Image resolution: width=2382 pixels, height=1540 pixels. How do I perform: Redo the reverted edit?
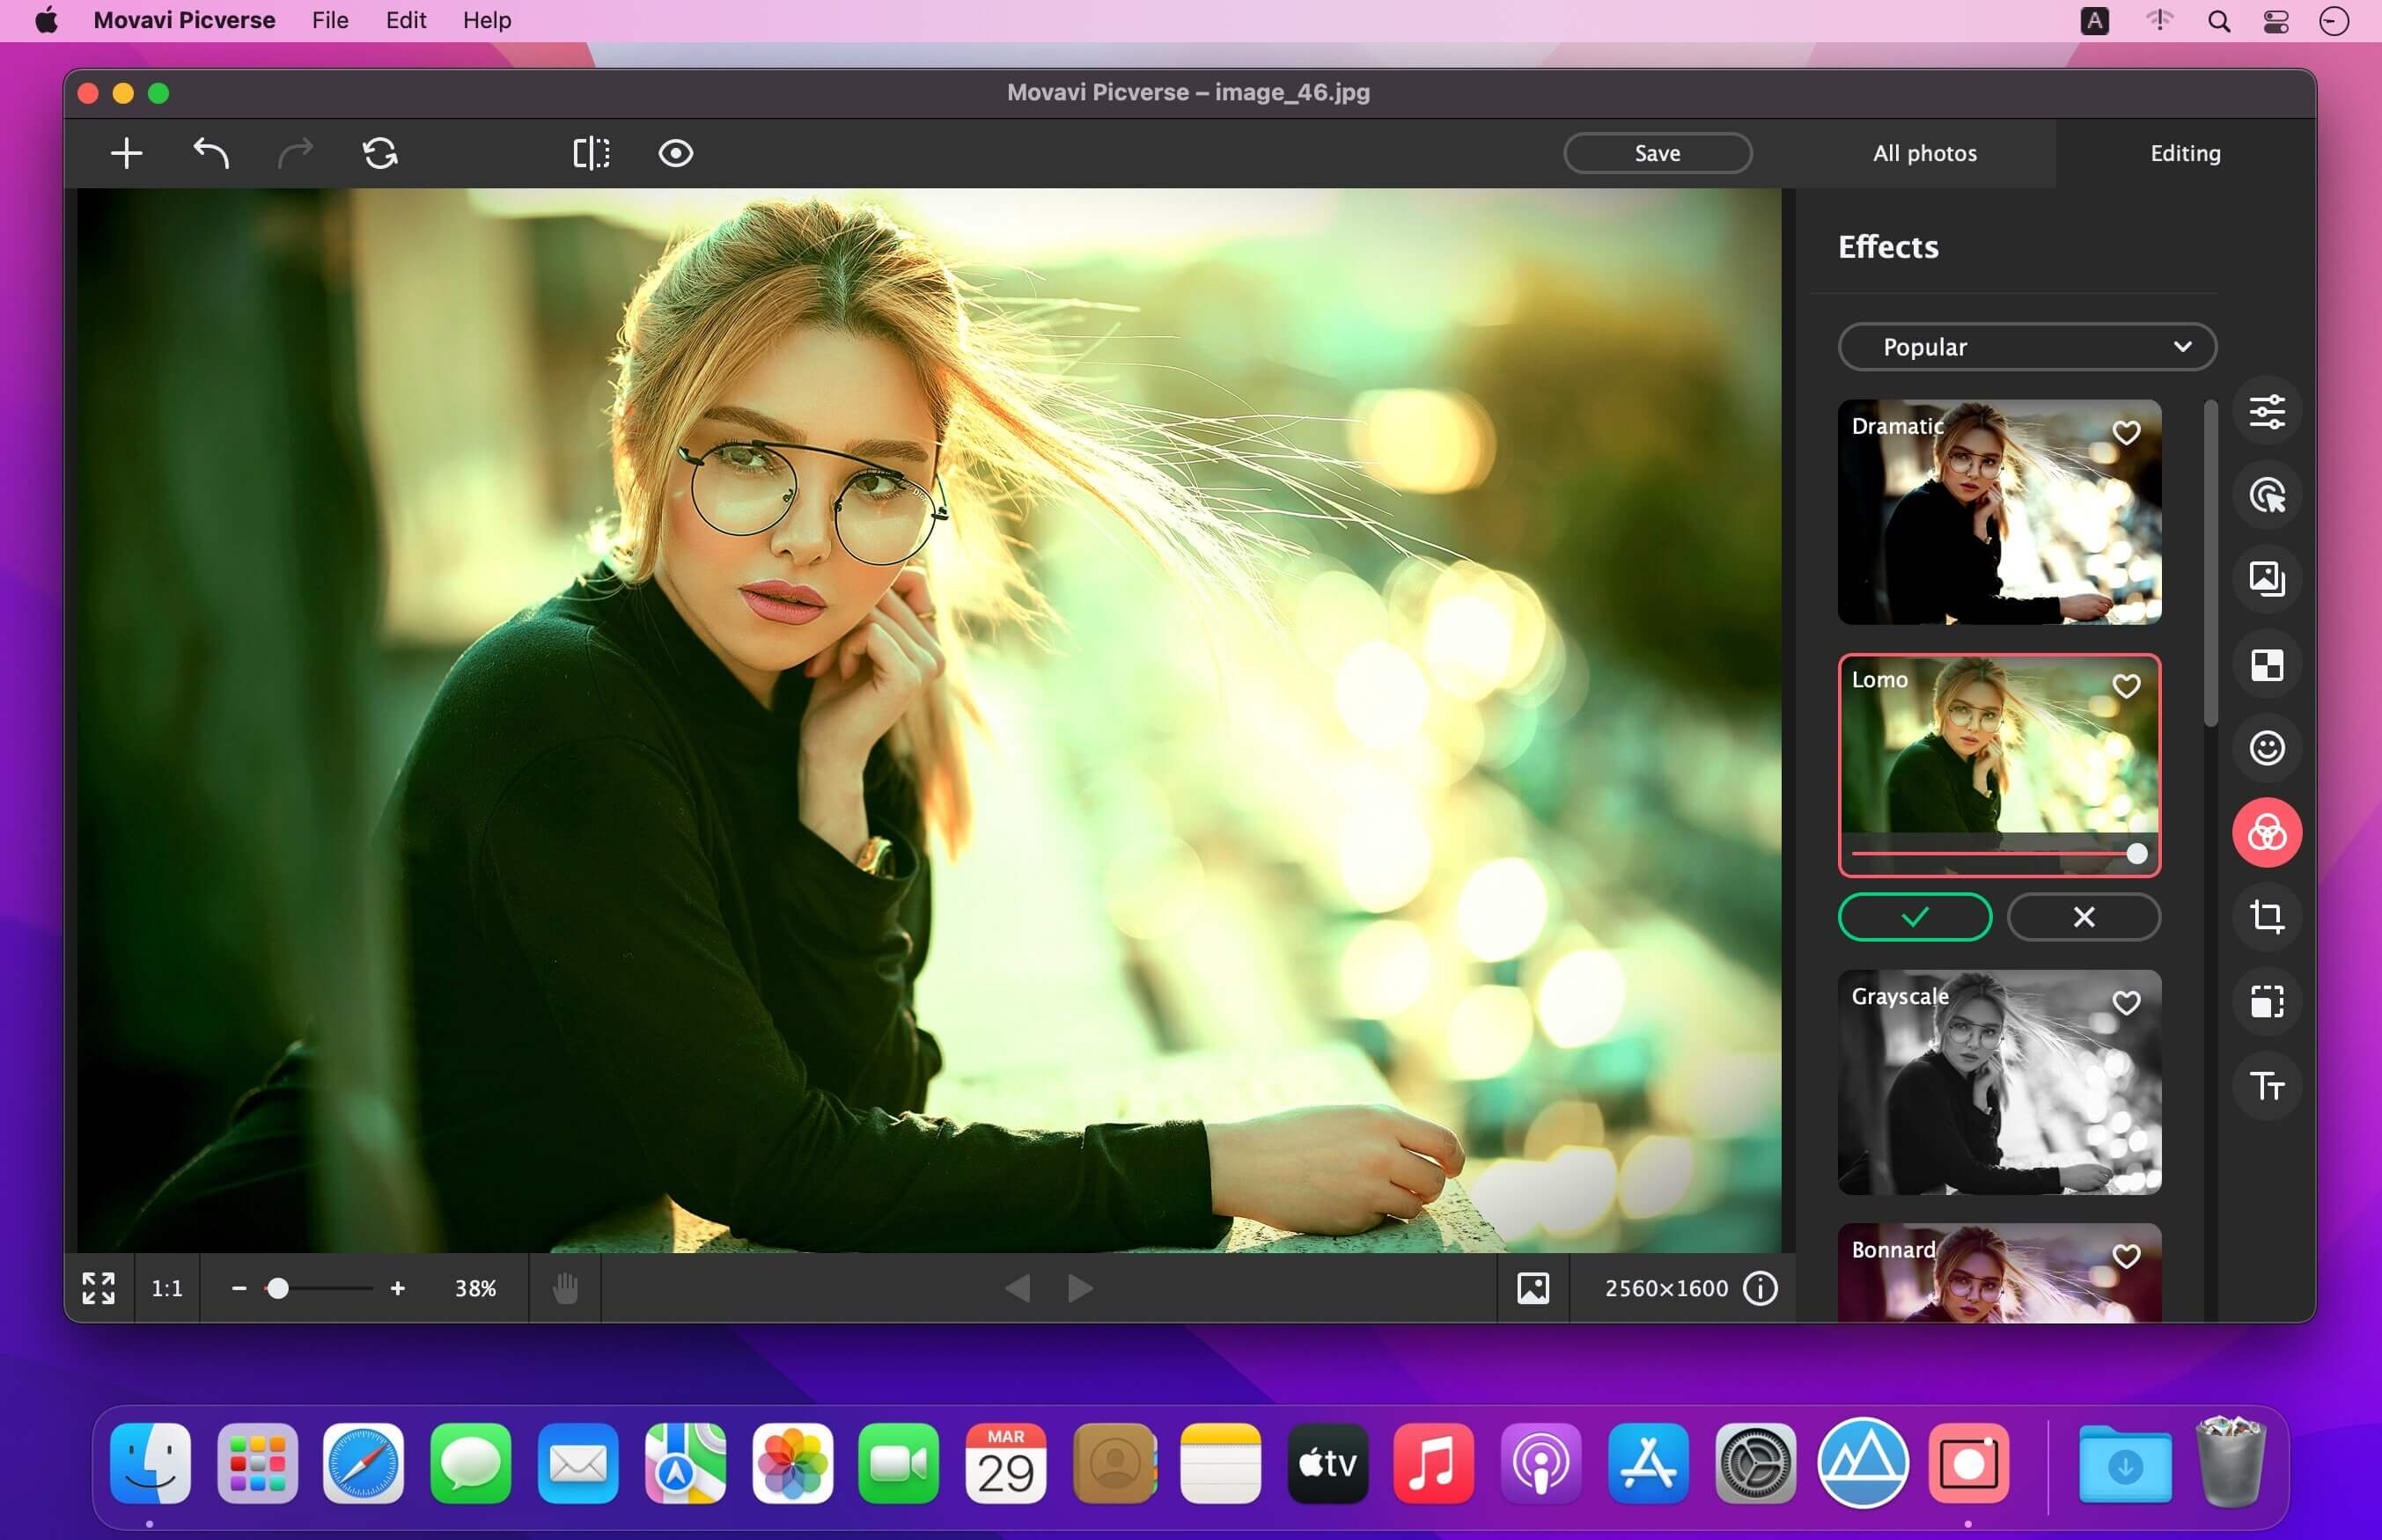295,154
